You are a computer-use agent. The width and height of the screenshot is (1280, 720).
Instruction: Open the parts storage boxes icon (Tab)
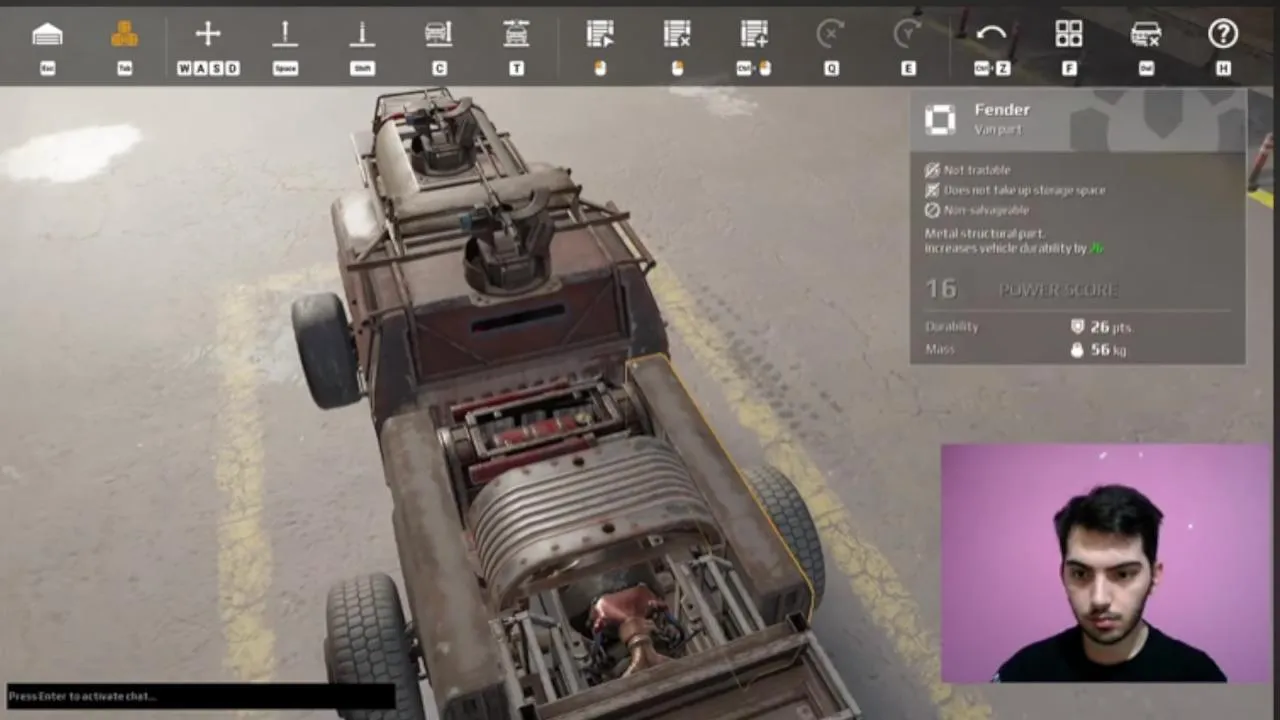(125, 35)
